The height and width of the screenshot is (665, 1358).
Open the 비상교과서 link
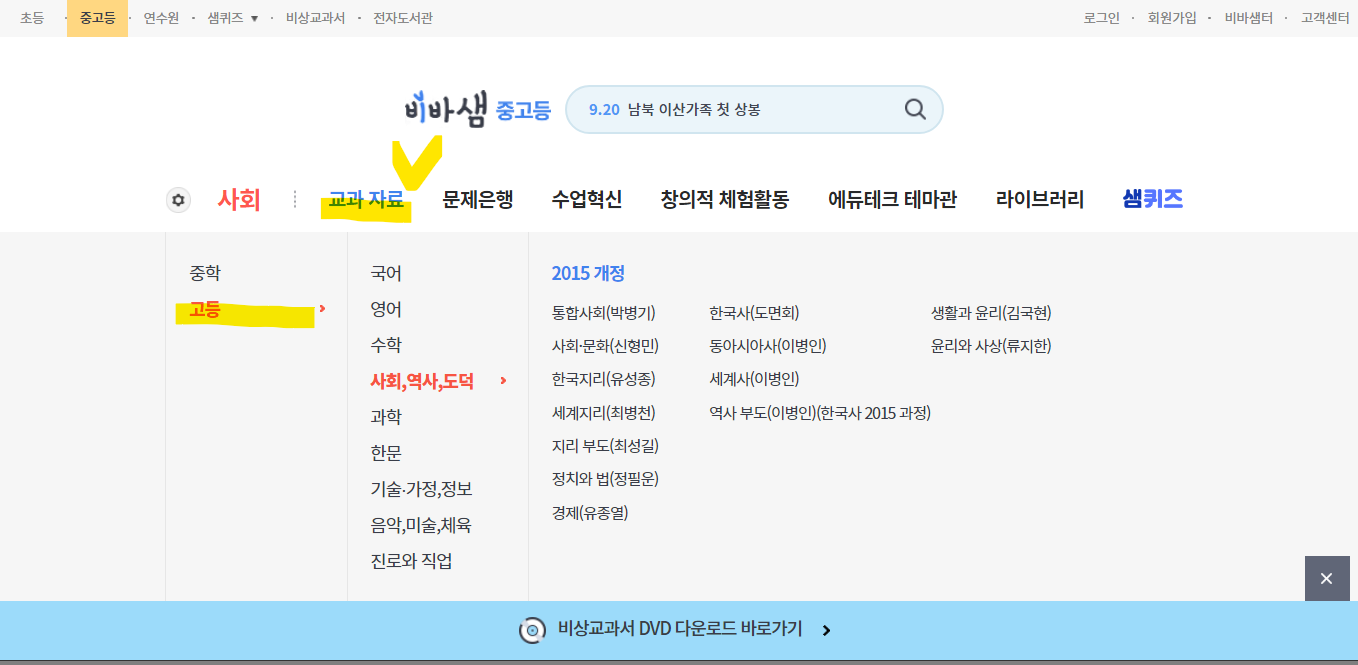[315, 18]
